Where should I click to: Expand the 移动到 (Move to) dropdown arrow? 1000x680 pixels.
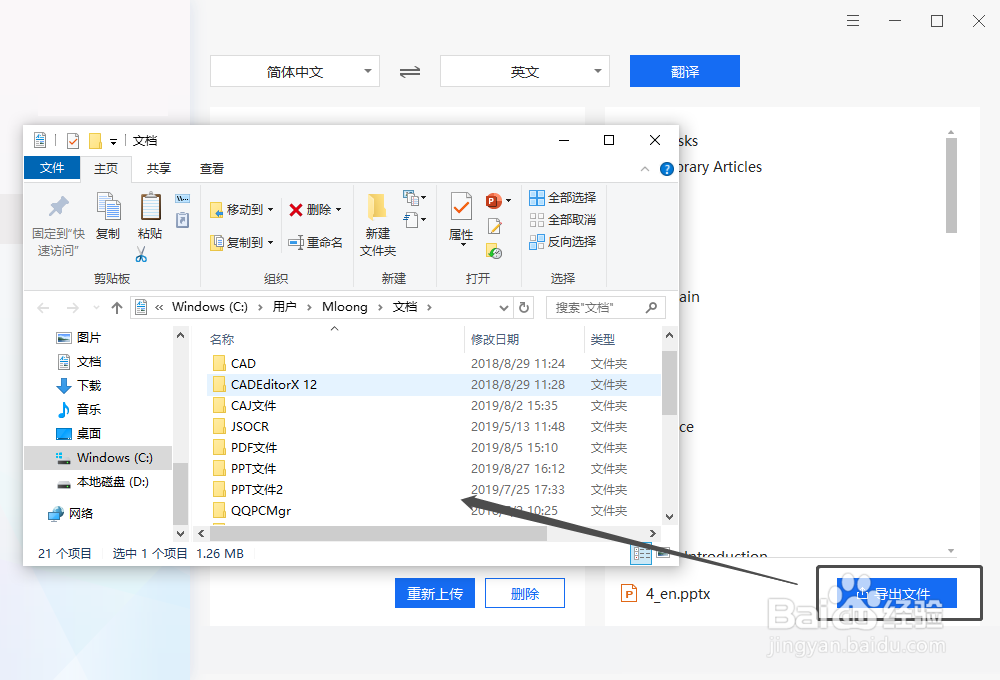(268, 208)
